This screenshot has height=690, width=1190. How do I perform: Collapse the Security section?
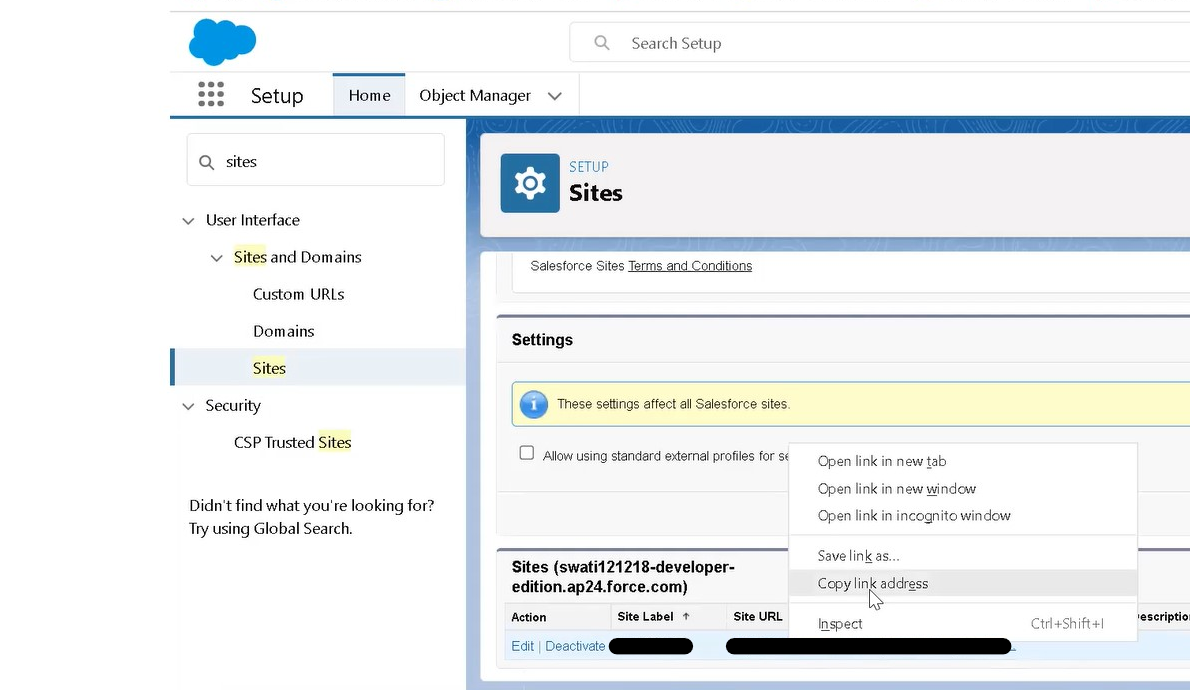[188, 406]
